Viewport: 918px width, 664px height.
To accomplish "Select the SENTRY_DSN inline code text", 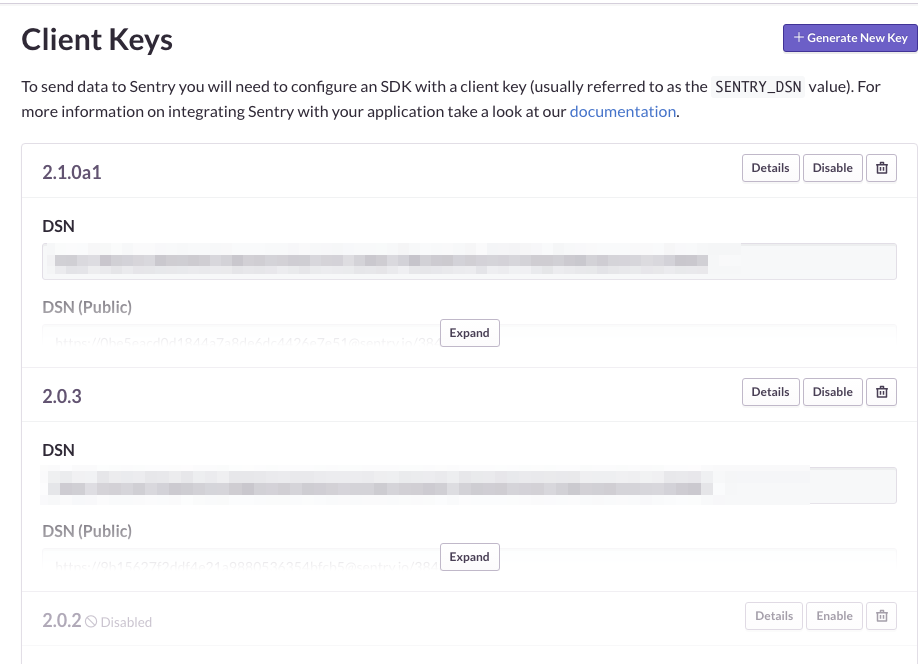I will (x=757, y=86).
